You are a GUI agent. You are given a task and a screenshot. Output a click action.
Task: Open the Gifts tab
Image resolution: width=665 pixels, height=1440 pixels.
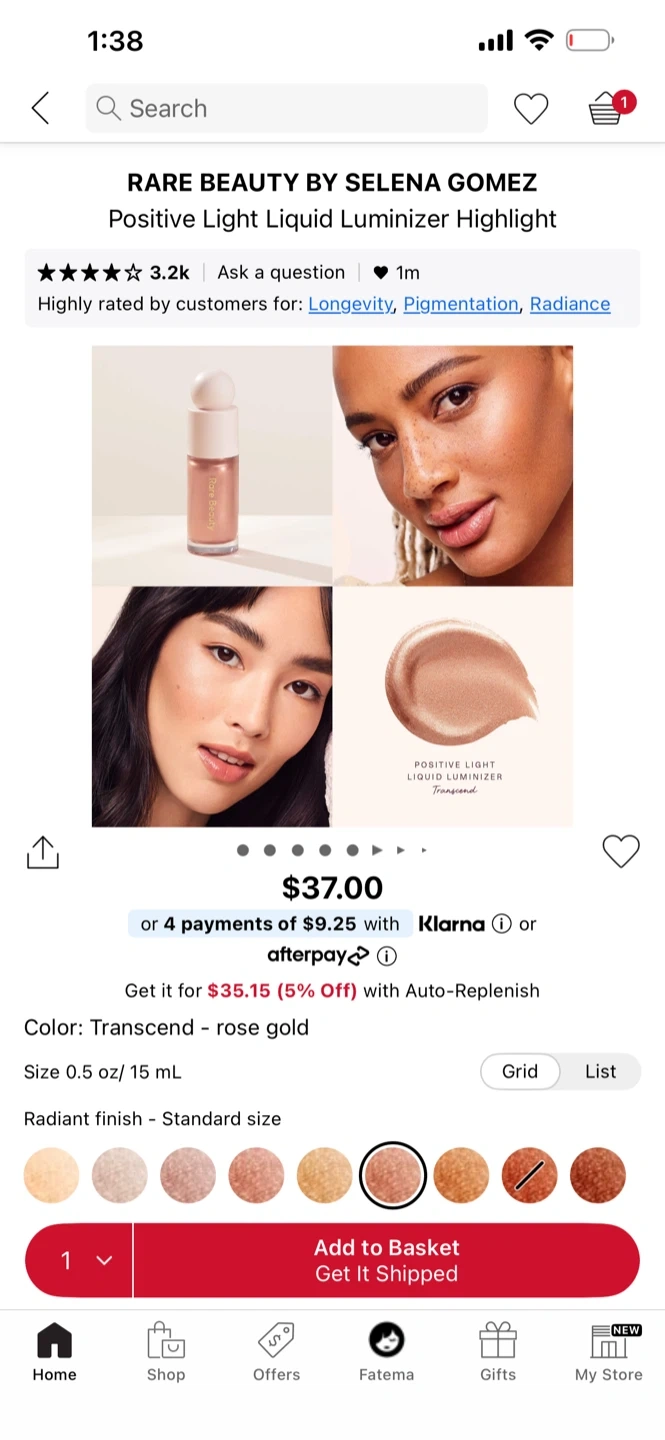pos(498,1351)
